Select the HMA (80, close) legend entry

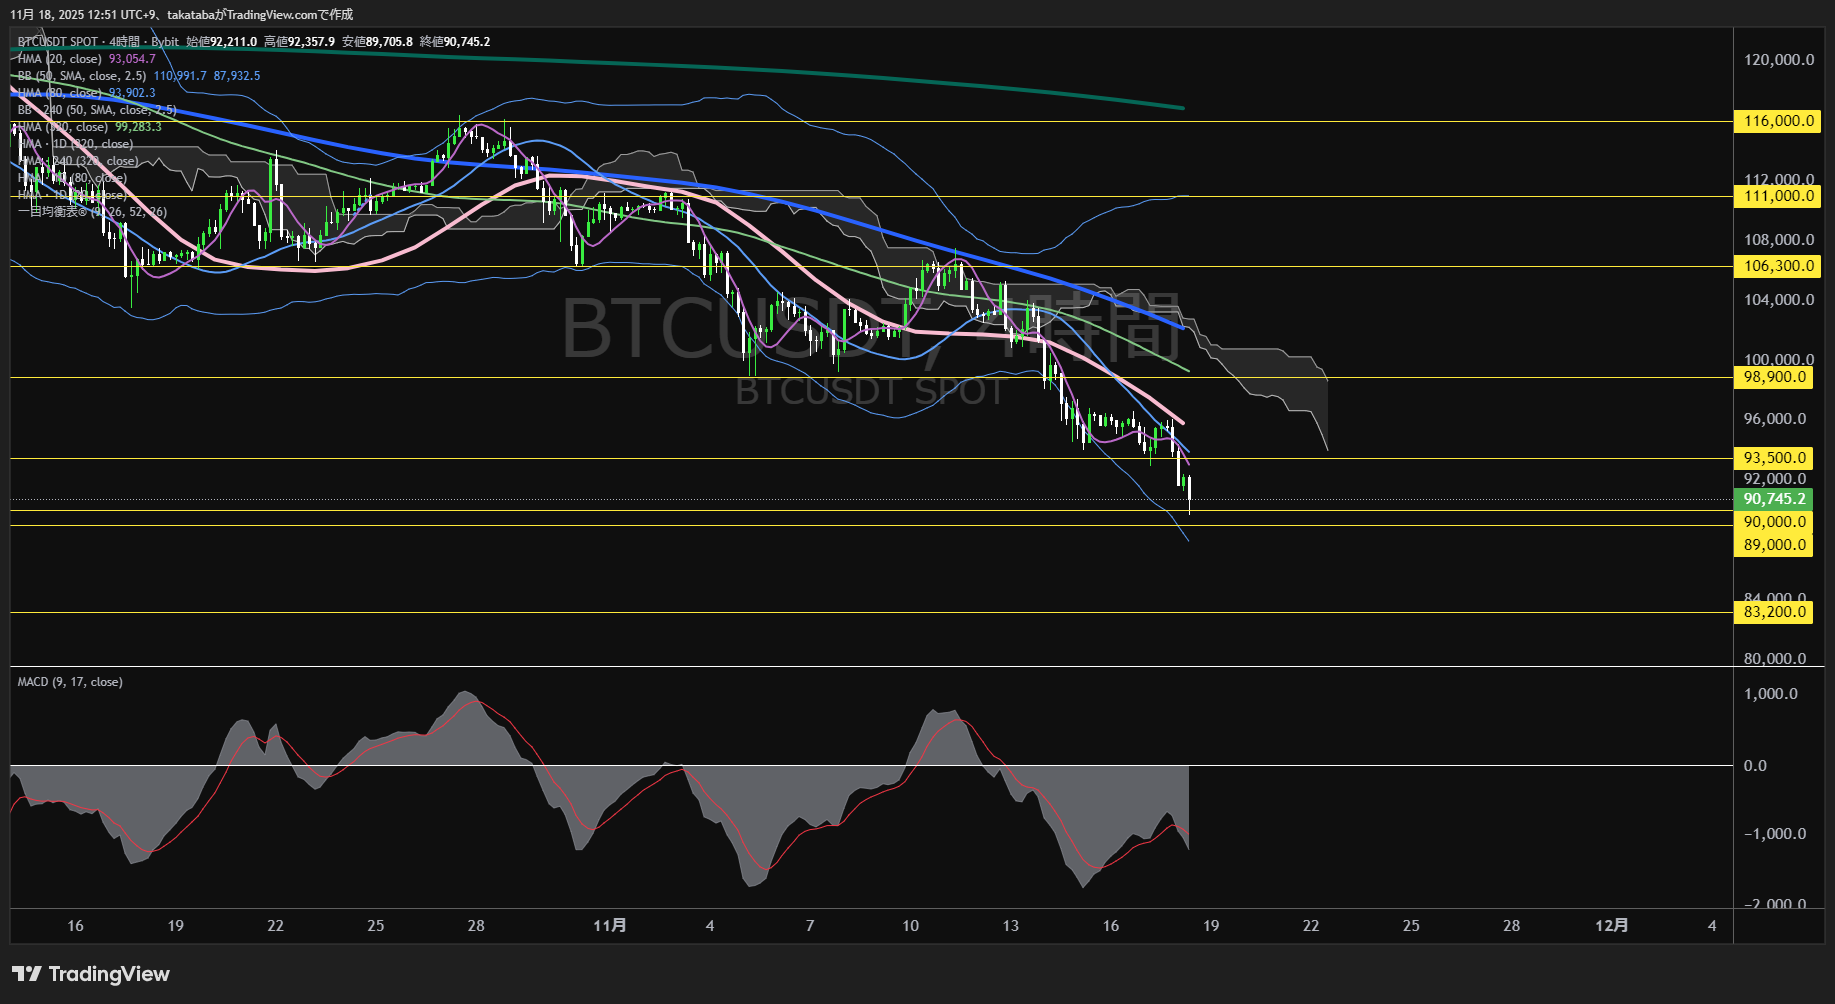point(62,92)
